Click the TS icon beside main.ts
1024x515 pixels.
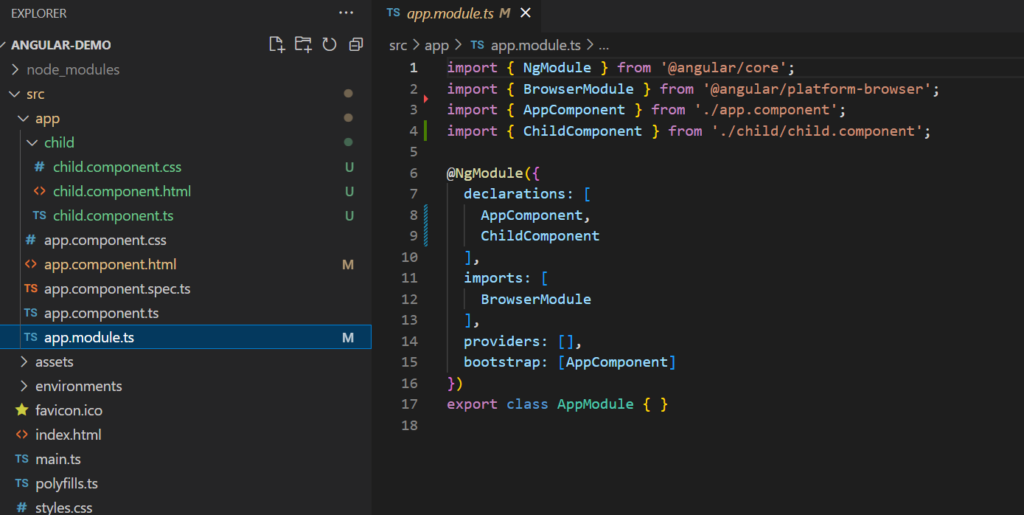(x=22, y=459)
